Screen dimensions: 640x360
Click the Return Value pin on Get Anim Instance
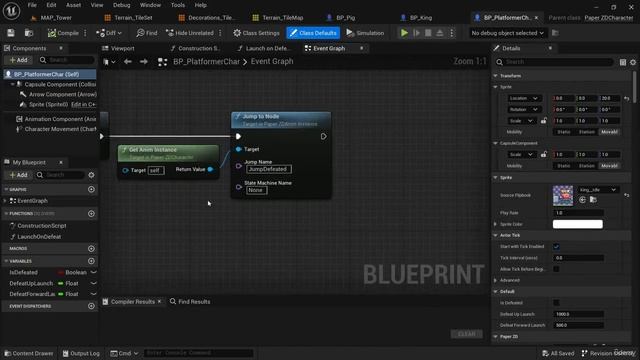tap(211, 169)
